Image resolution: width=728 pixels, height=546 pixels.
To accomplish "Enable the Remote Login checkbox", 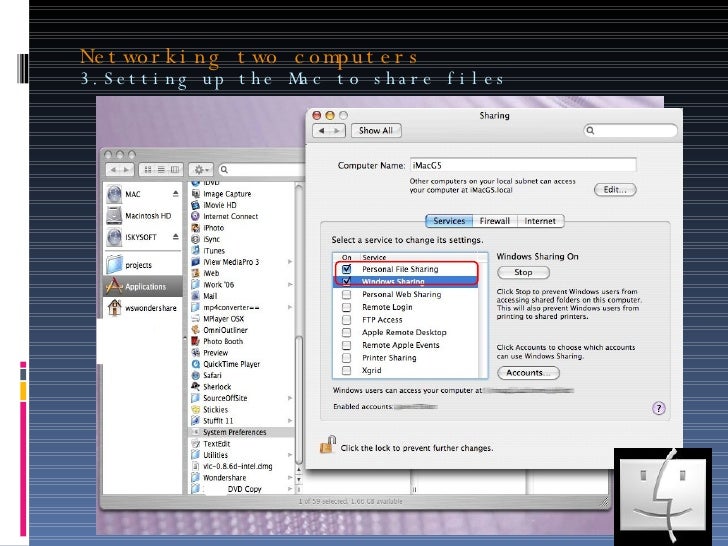I will click(x=346, y=307).
